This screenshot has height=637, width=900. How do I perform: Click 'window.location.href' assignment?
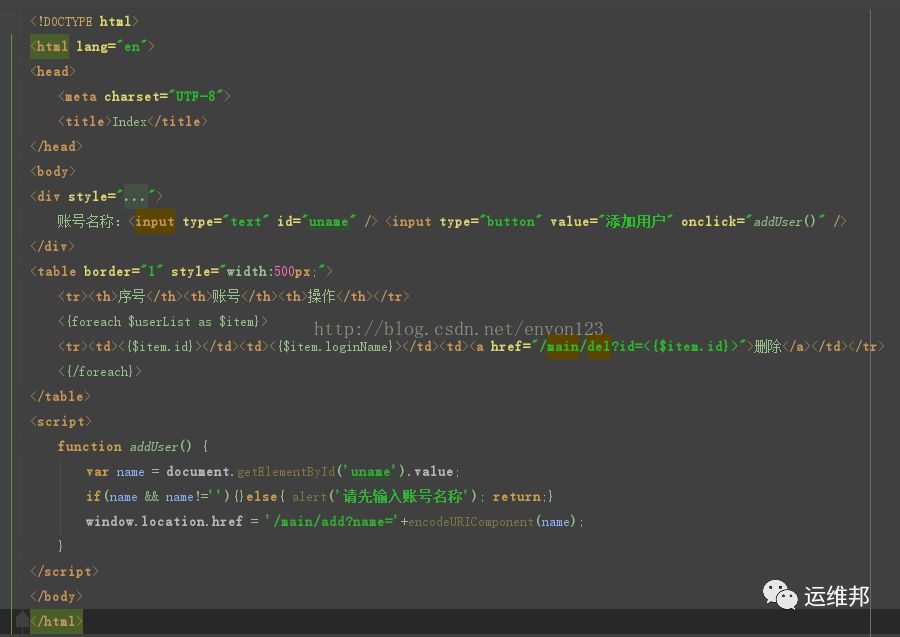point(164,522)
